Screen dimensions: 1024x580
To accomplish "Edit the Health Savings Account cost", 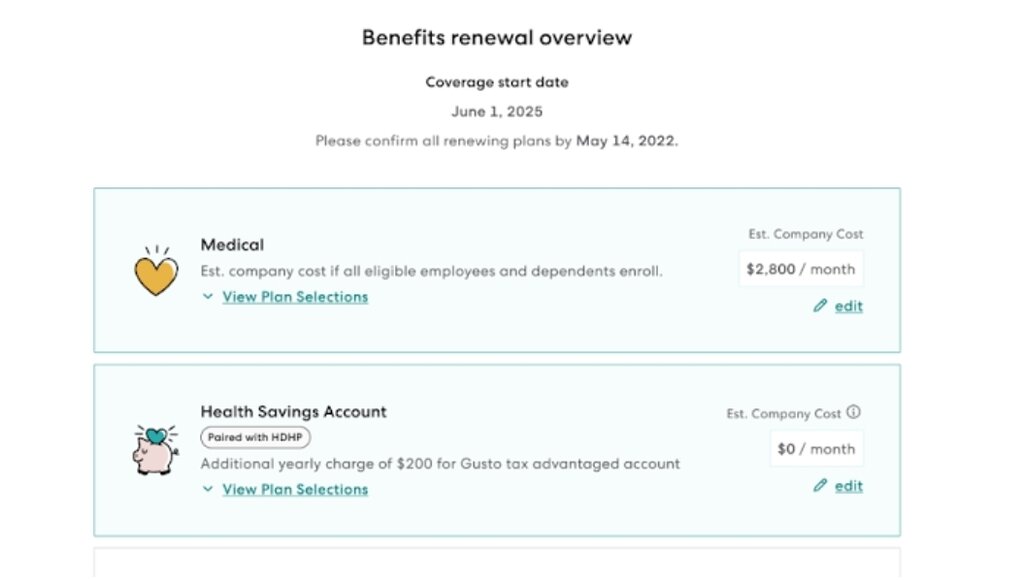I will 848,486.
